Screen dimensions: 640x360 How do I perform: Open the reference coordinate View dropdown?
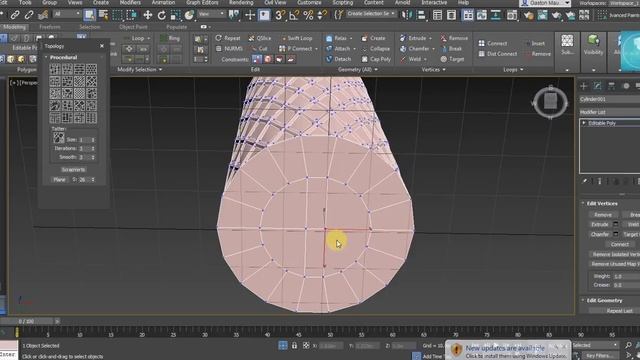coord(211,14)
